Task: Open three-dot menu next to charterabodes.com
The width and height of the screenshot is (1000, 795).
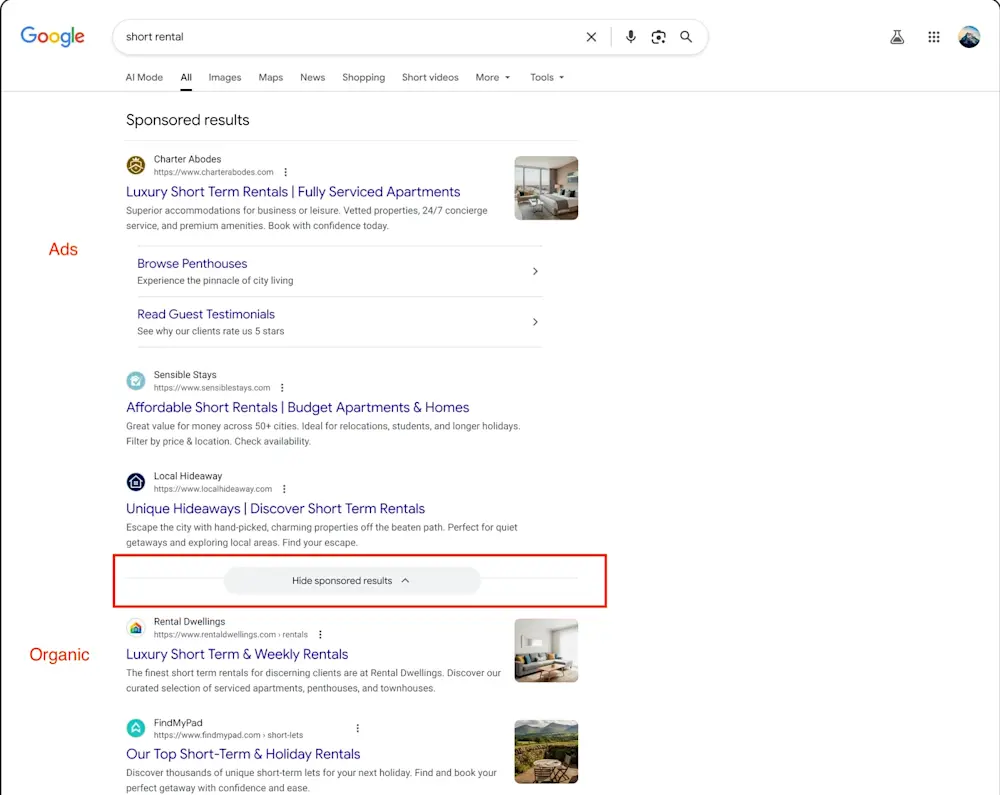Action: [286, 172]
